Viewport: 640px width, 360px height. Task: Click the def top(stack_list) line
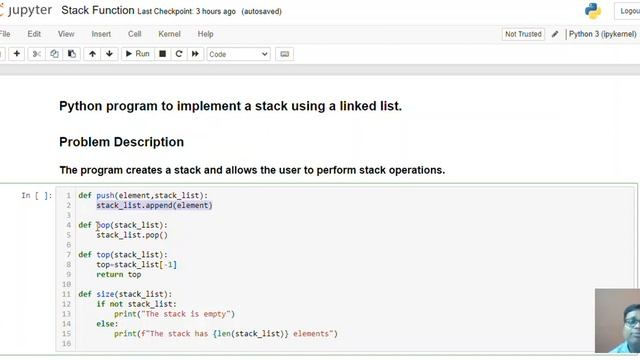123,255
